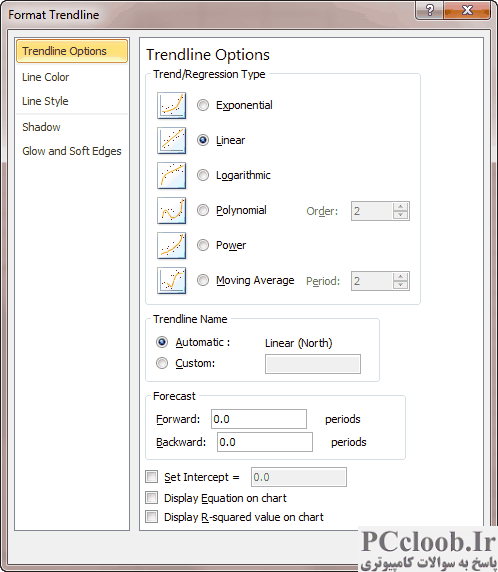Screen dimensions: 498x572
Task: Click the dialog Help question mark button
Action: [x=429, y=10]
